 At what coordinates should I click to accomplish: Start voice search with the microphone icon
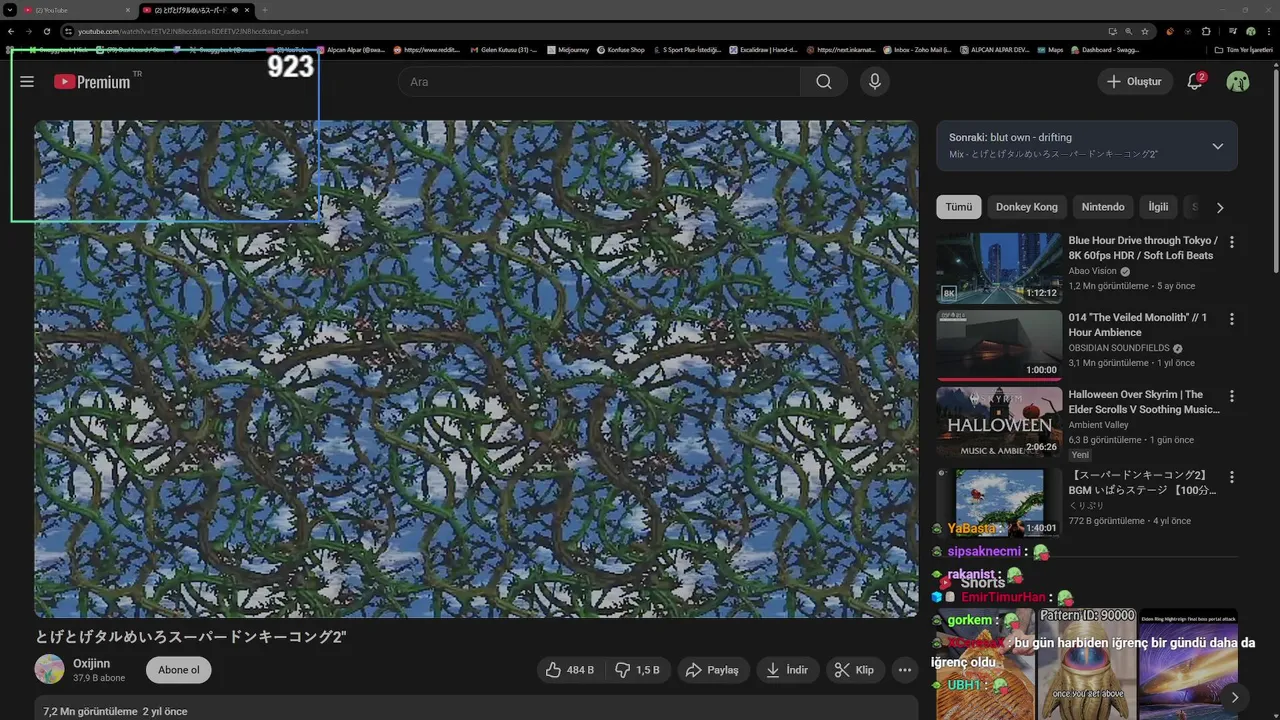pos(874,81)
